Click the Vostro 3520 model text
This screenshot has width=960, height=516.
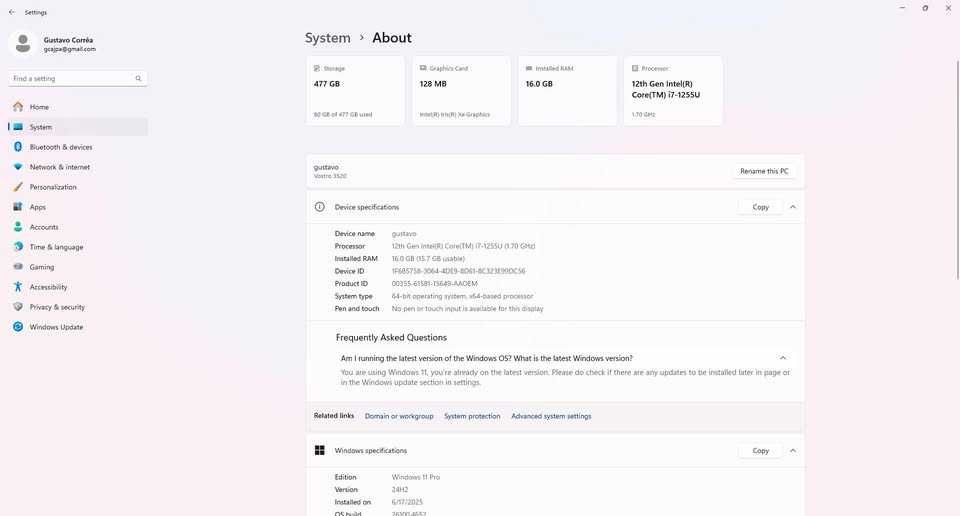point(330,176)
